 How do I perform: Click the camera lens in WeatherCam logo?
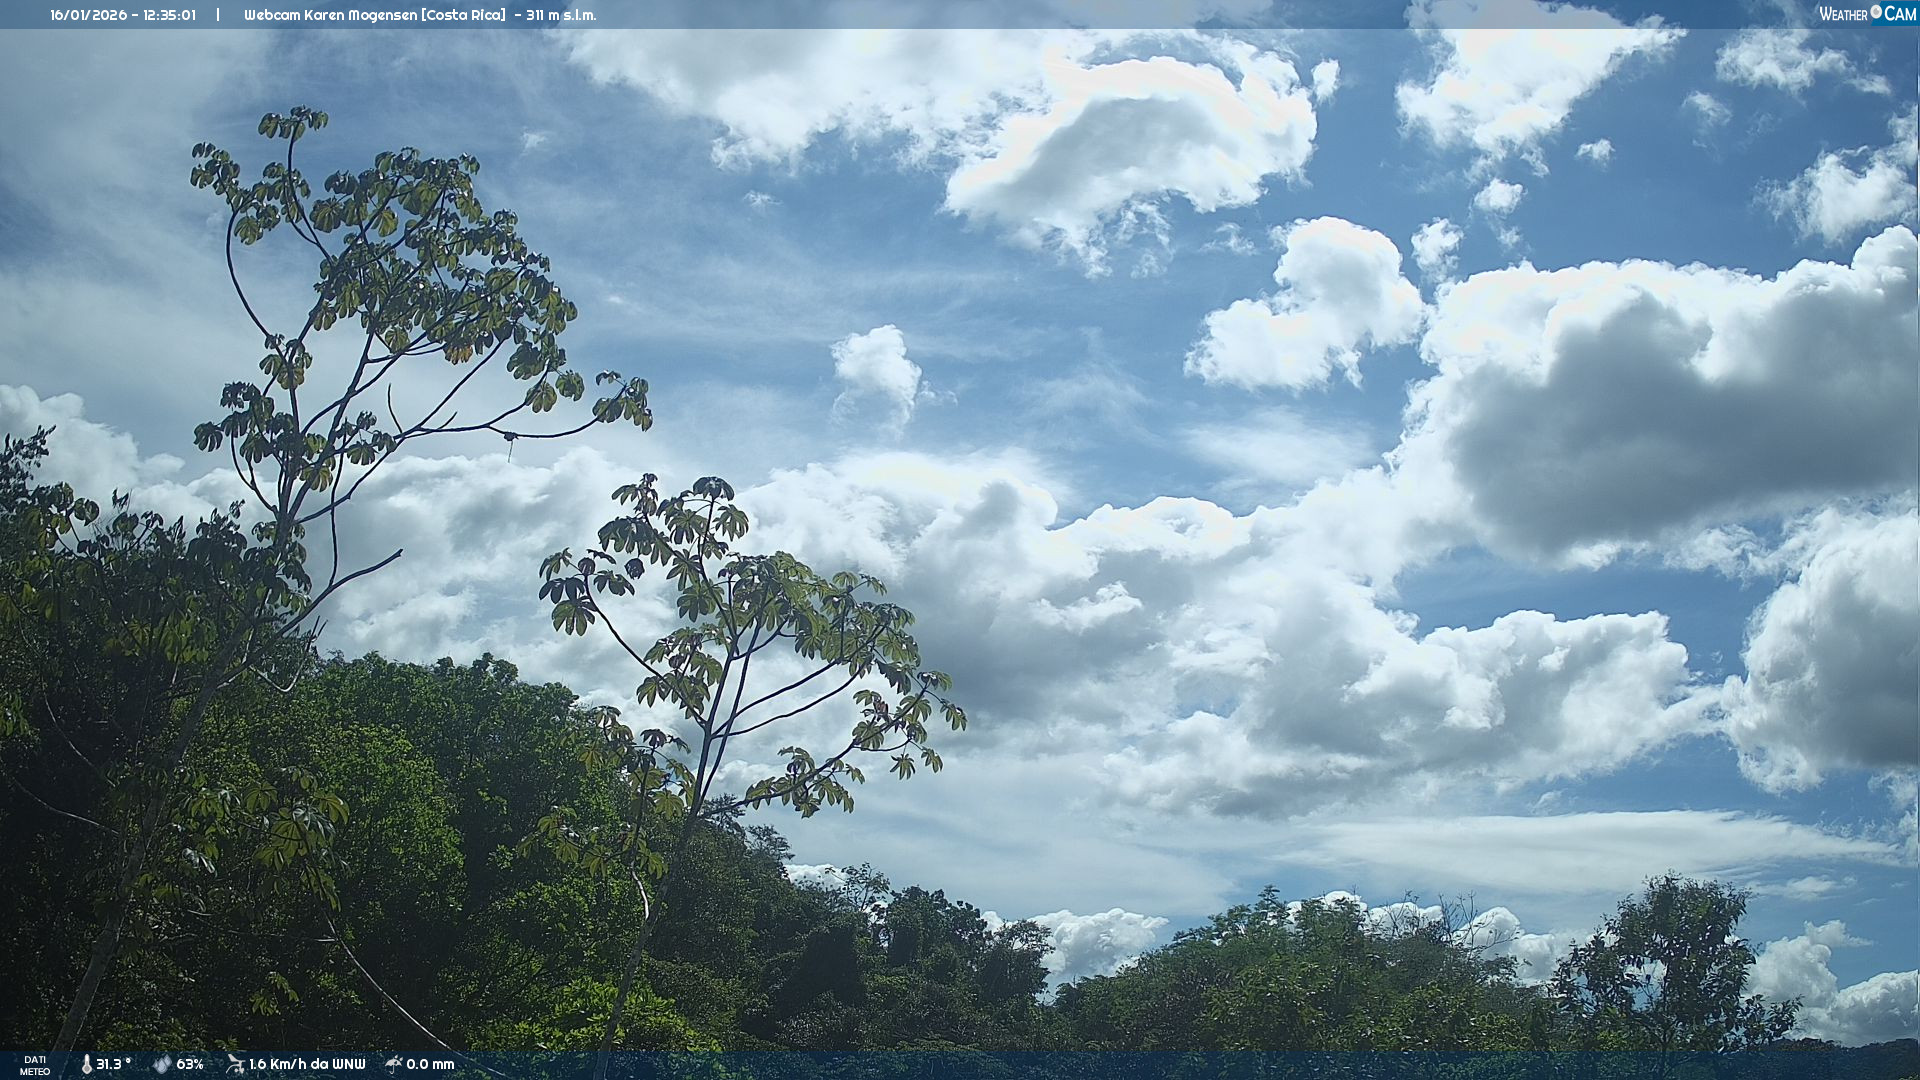tap(1876, 12)
